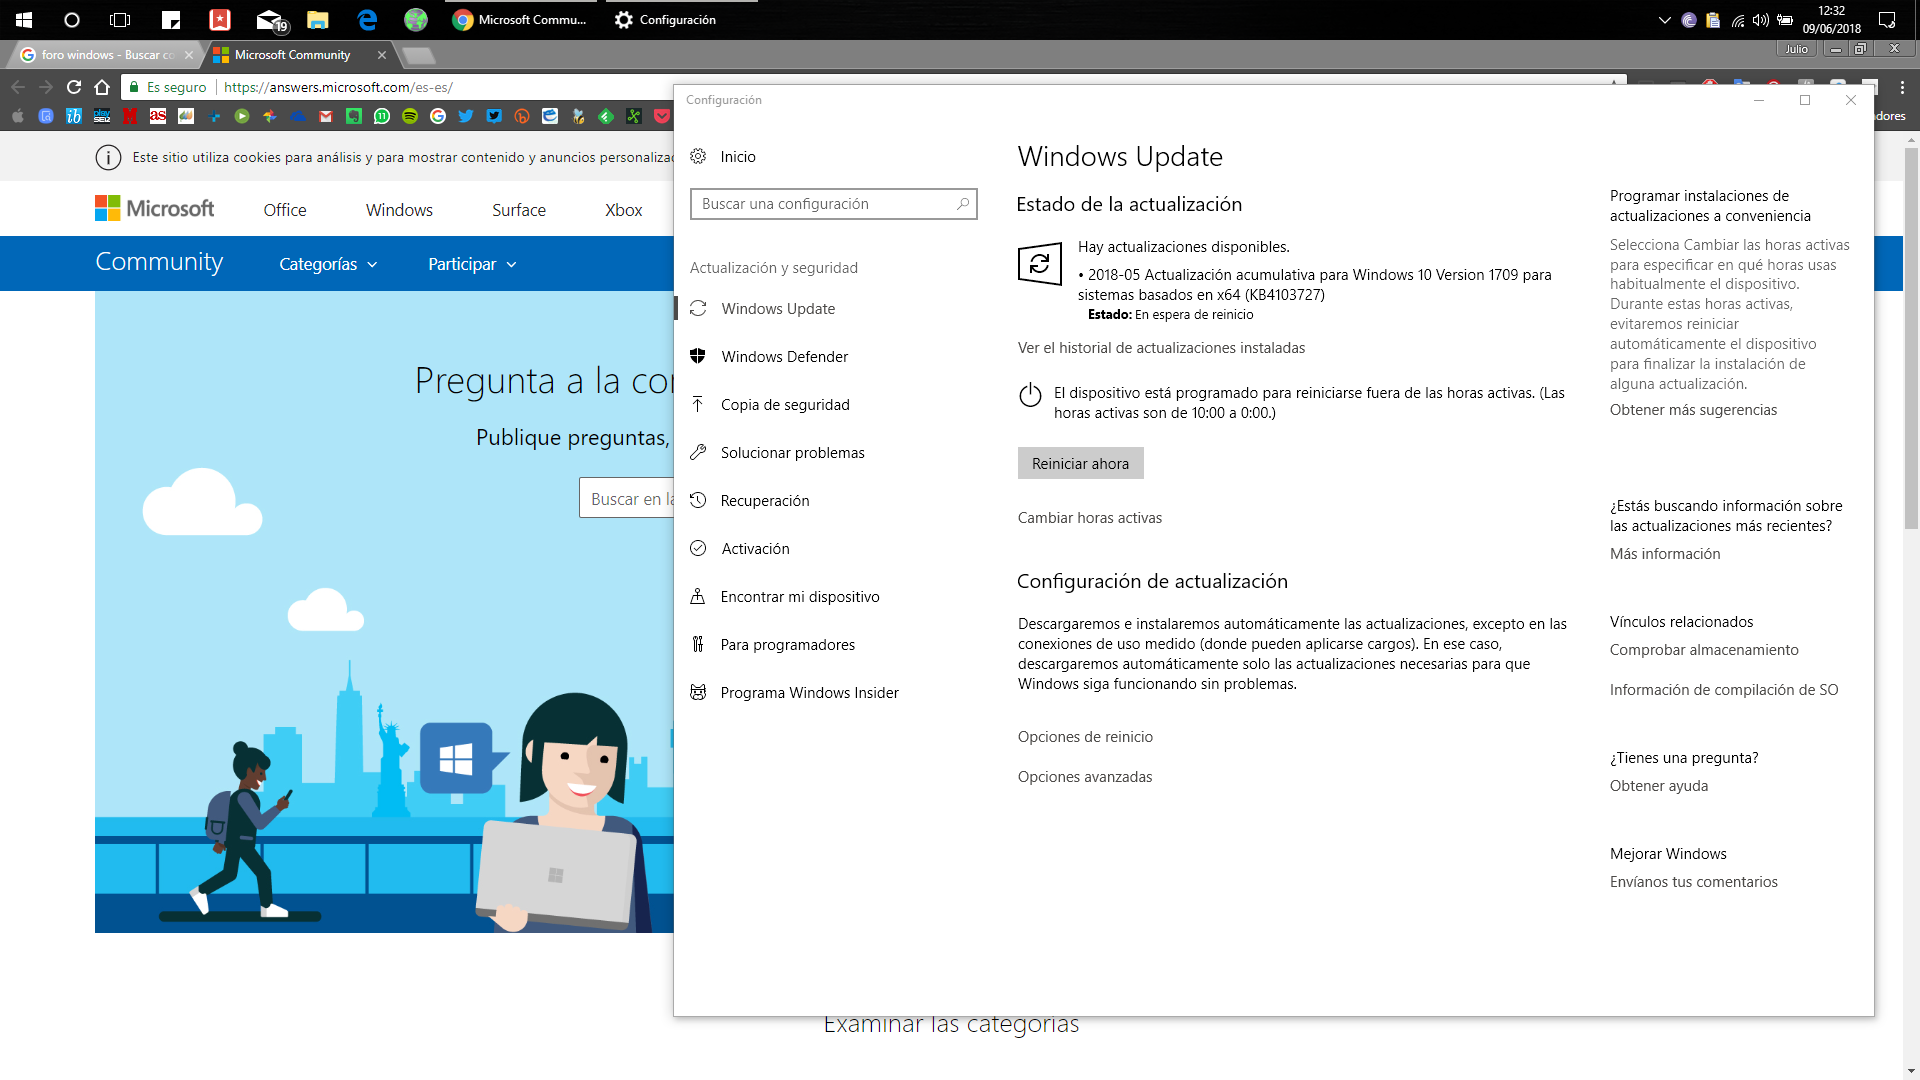Expand the Categorías dropdown on Community page
1920x1080 pixels.
(328, 264)
